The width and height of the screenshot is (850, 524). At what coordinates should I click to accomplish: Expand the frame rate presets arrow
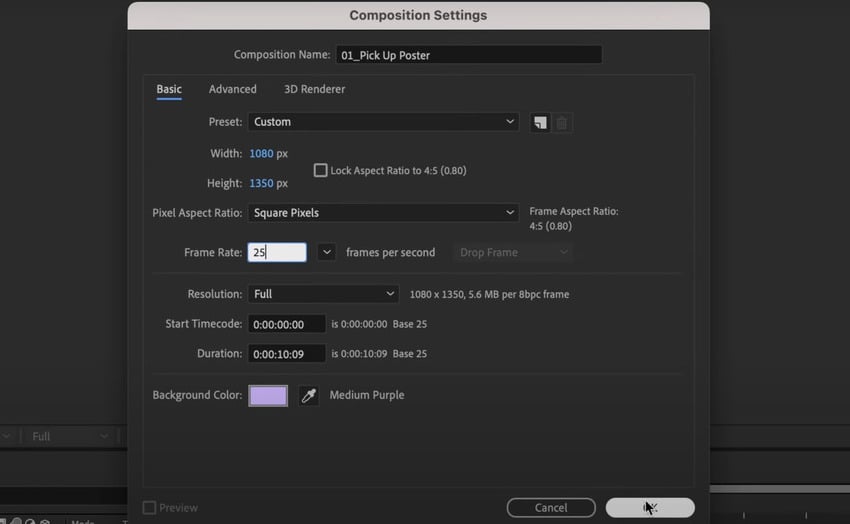[326, 253]
